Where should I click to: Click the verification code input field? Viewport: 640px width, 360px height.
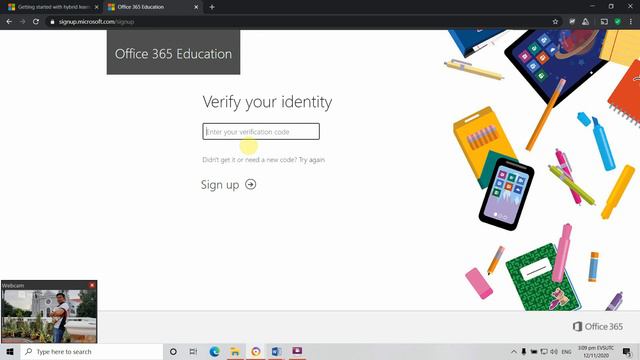point(261,131)
